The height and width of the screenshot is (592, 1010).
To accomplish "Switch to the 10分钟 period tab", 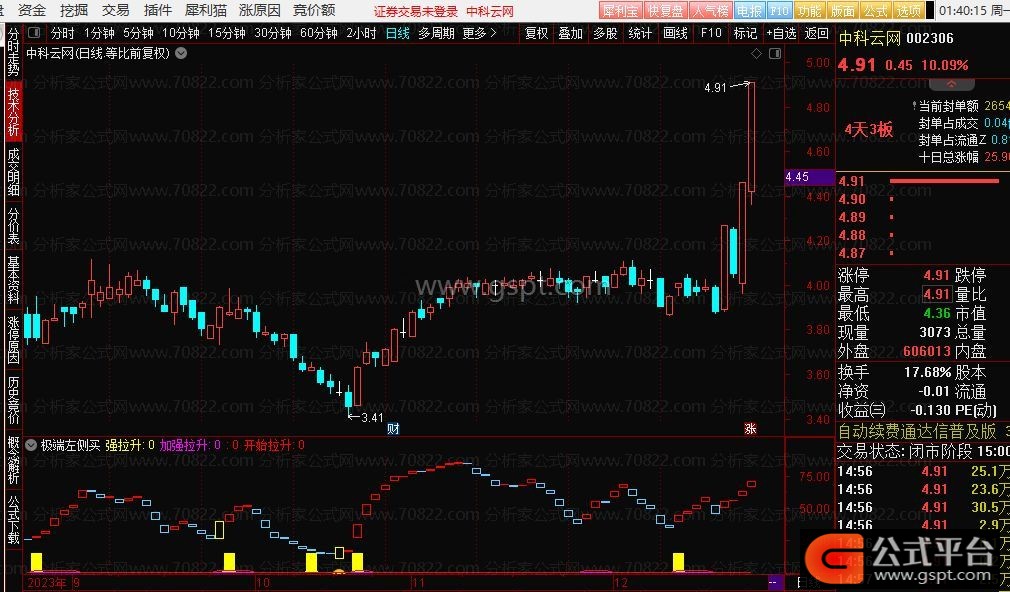I will (180, 32).
